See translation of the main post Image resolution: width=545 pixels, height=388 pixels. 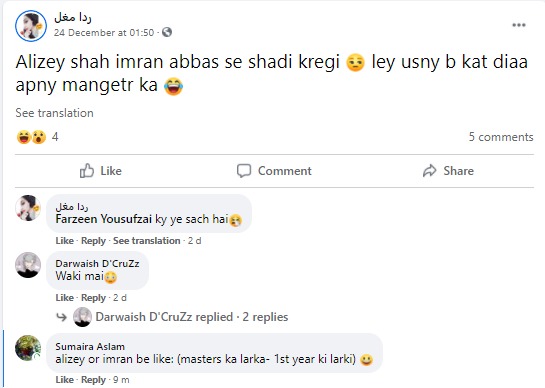[55, 113]
